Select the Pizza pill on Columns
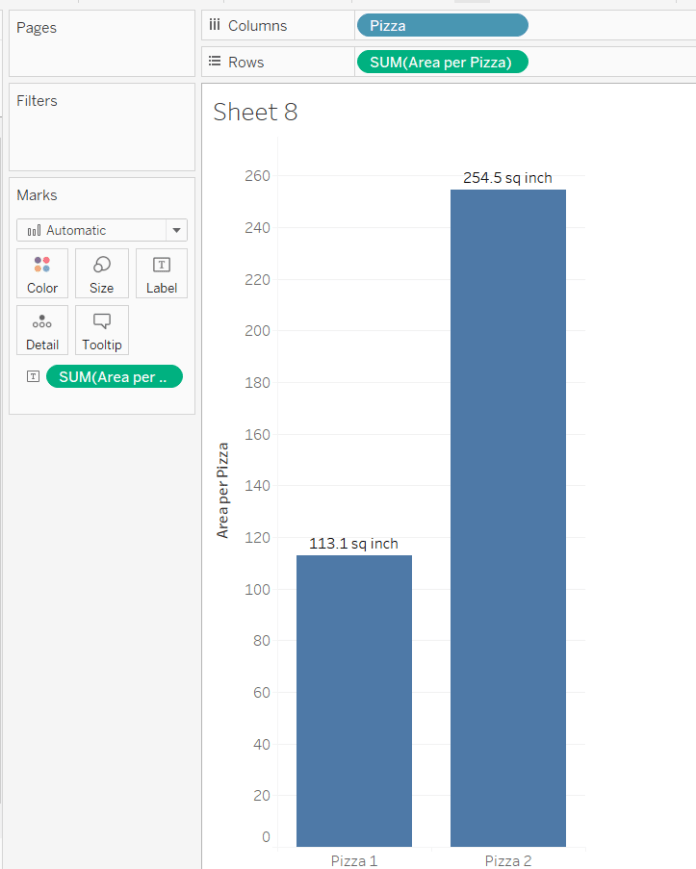 442,26
